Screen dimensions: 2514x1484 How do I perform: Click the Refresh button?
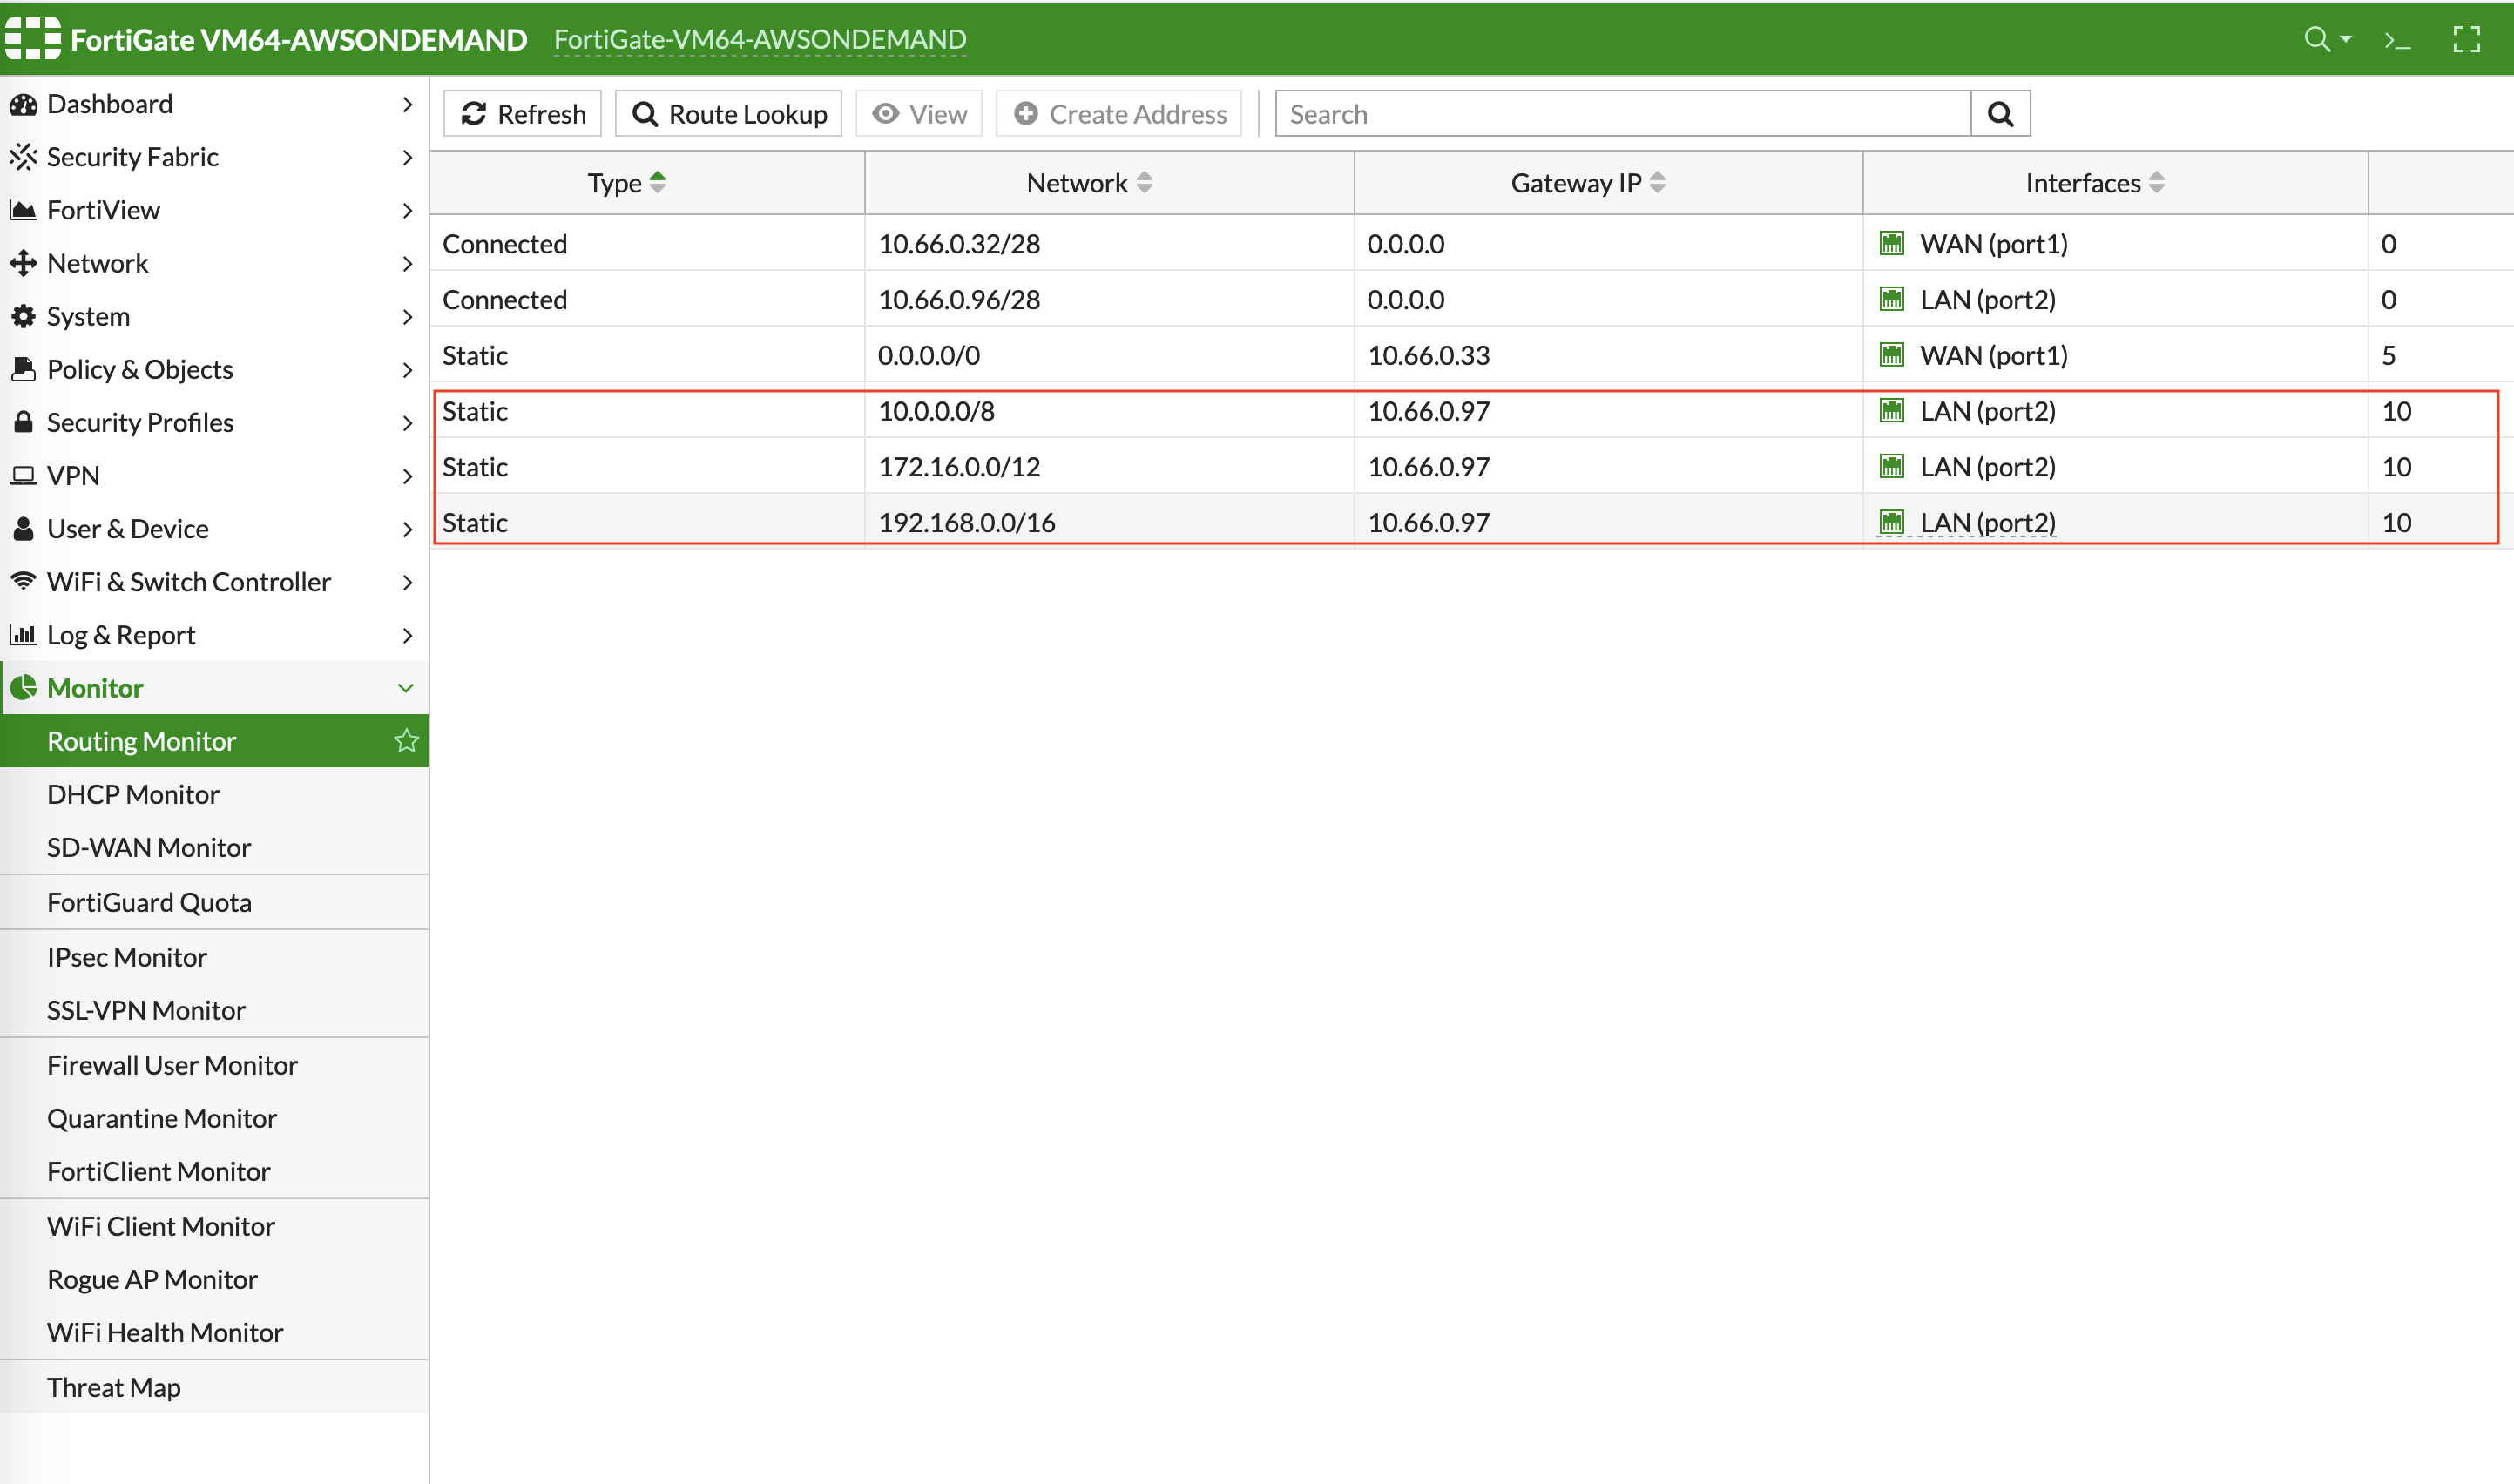(524, 111)
